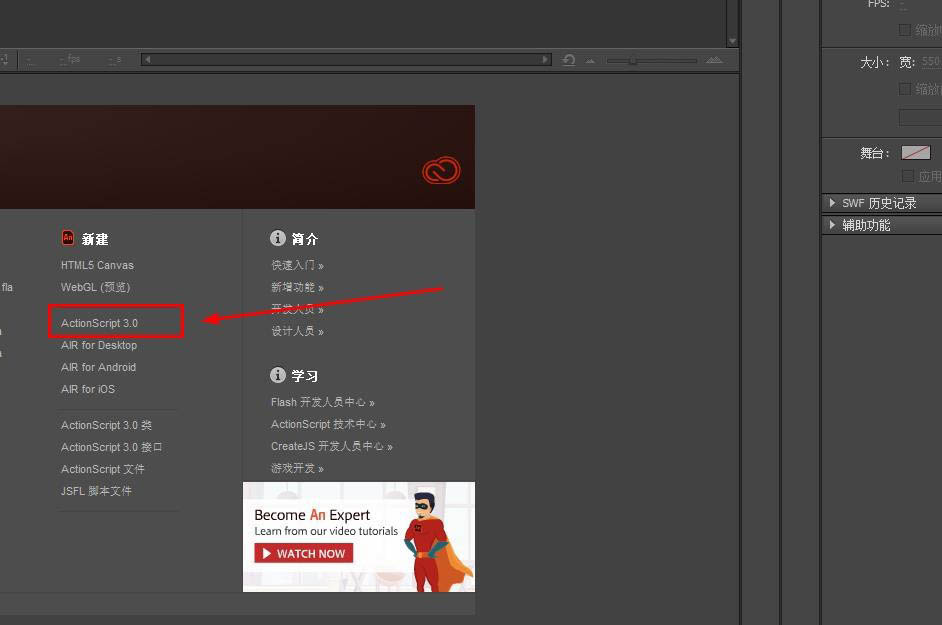
Task: Click the timeline zoom slider handle
Action: (632, 61)
